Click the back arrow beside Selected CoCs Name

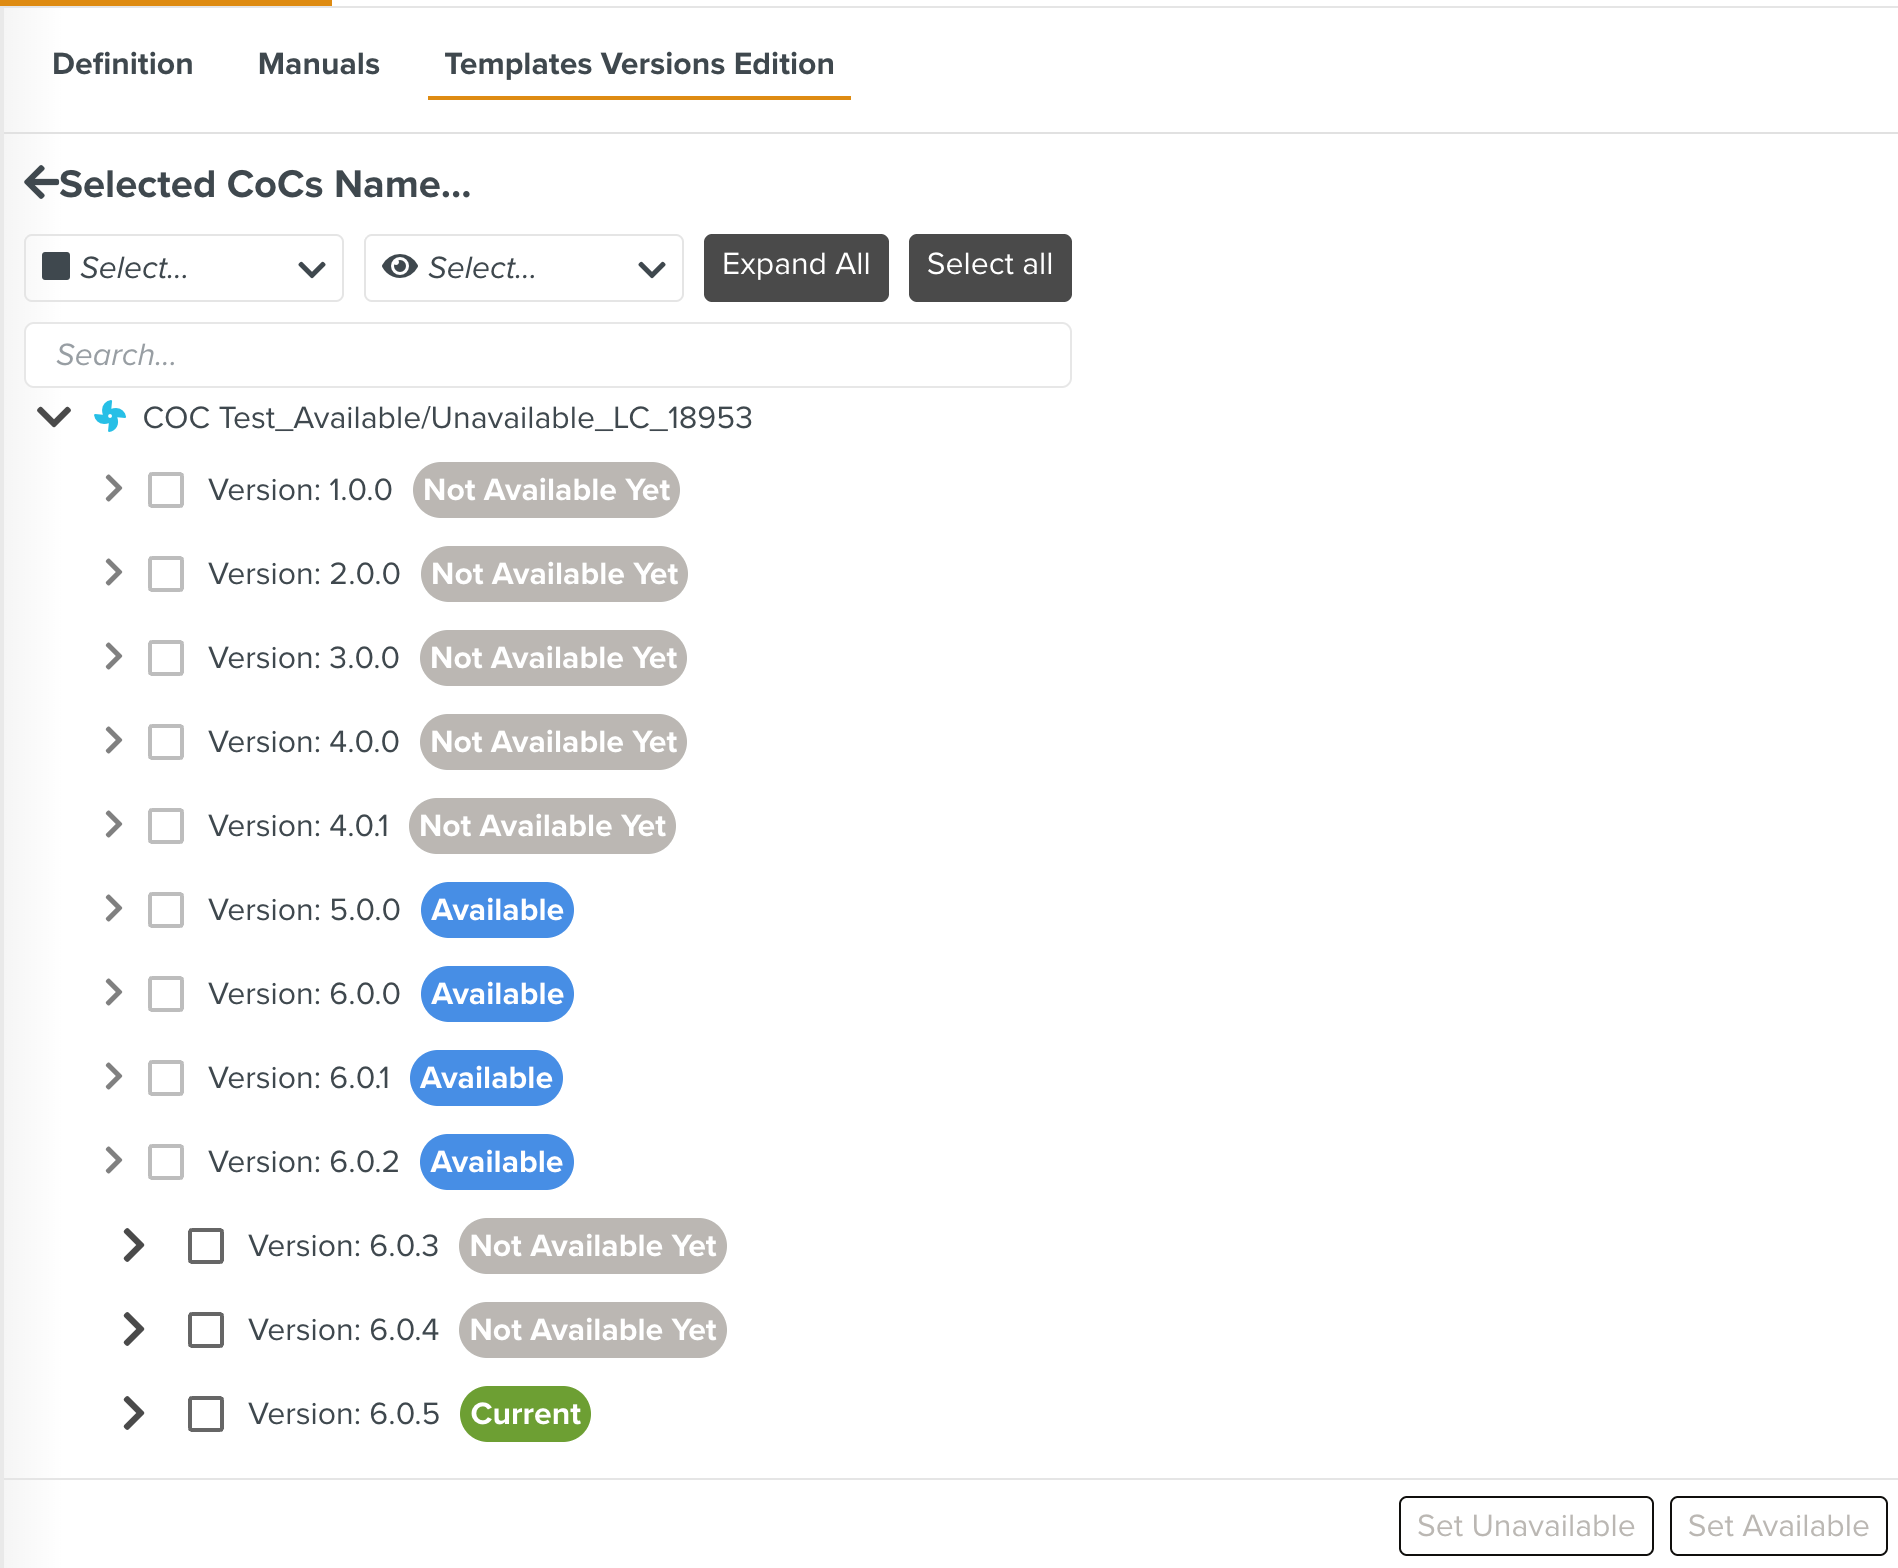41,183
